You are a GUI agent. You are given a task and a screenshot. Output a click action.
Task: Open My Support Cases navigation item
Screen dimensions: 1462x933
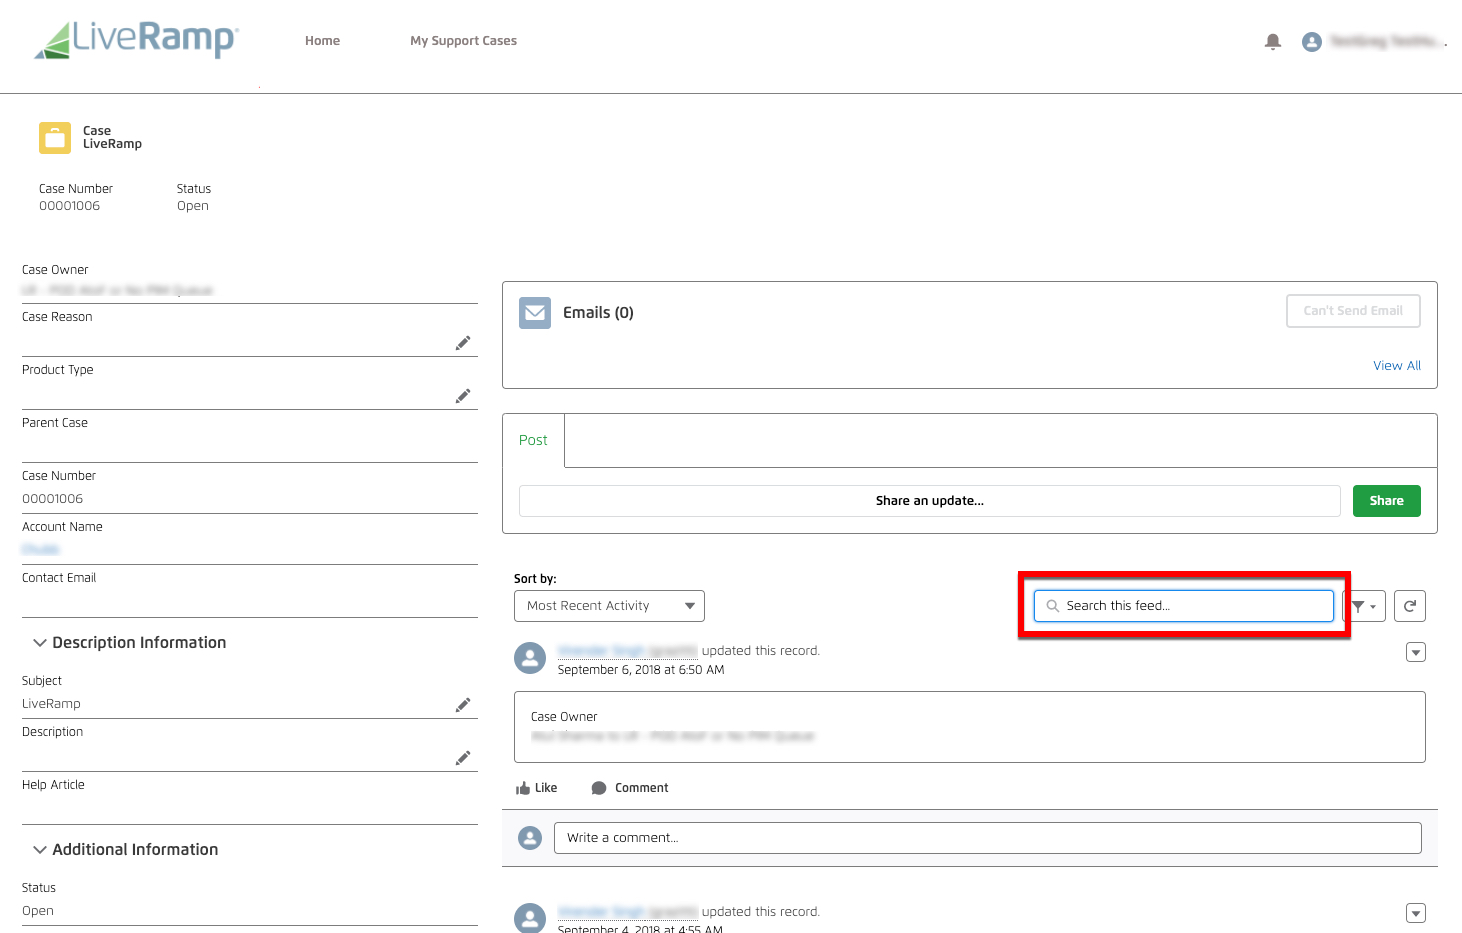pyautogui.click(x=463, y=41)
